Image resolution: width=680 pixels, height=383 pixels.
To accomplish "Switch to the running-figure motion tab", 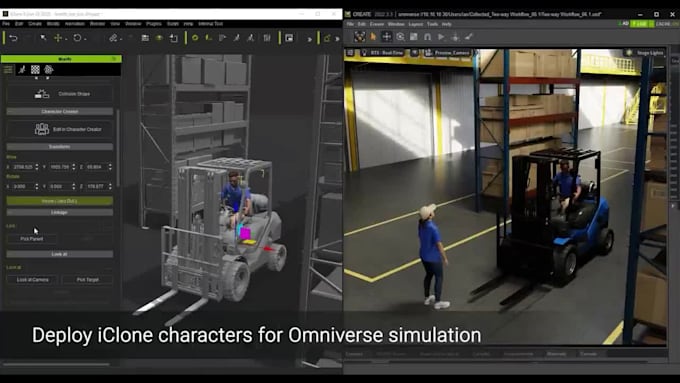I will (x=22, y=69).
